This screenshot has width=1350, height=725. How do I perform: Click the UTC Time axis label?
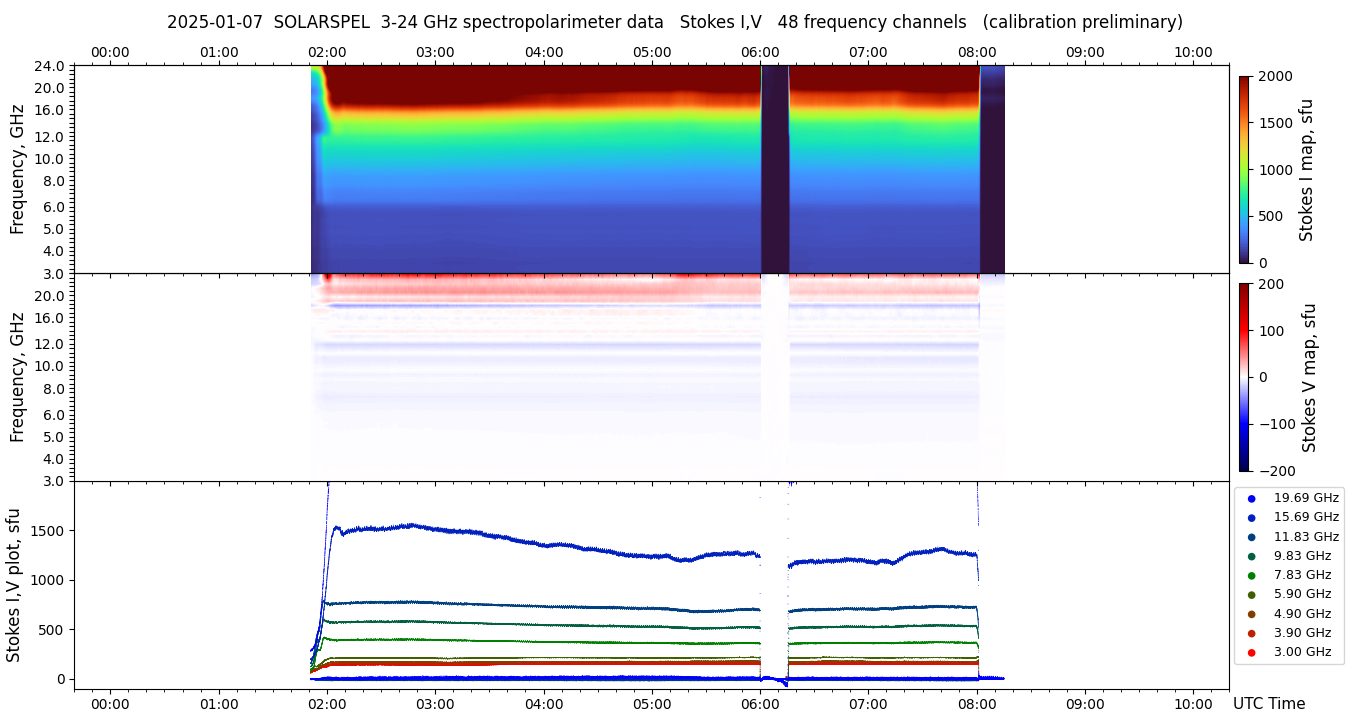click(1268, 704)
